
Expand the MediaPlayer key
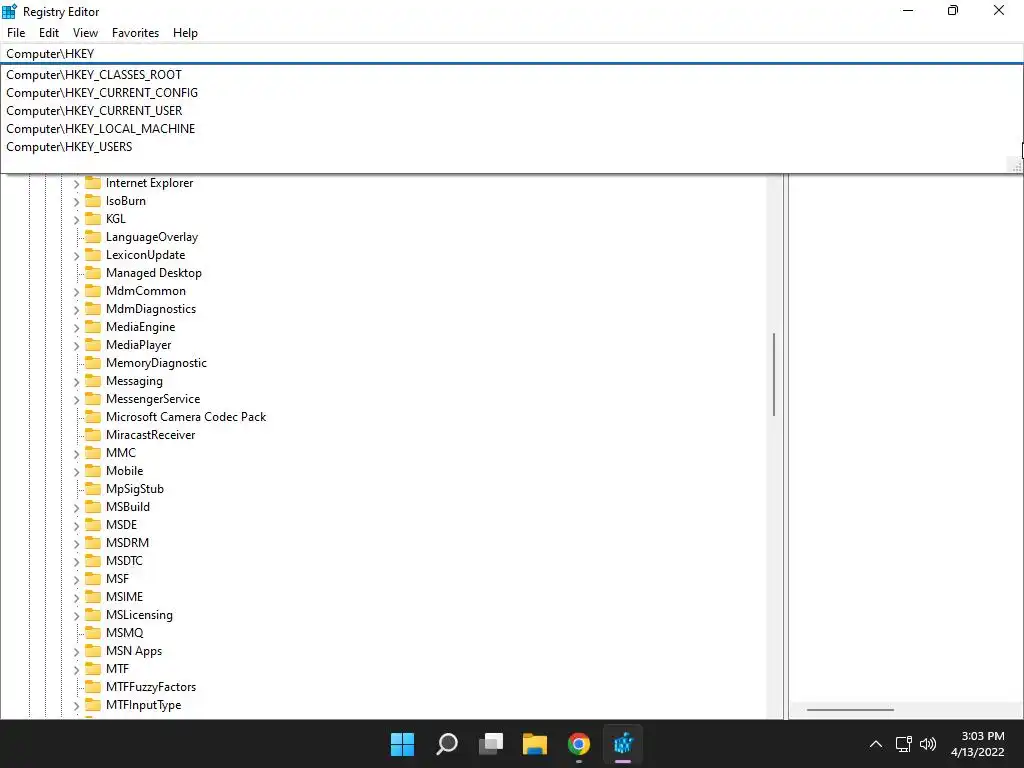[x=76, y=345]
